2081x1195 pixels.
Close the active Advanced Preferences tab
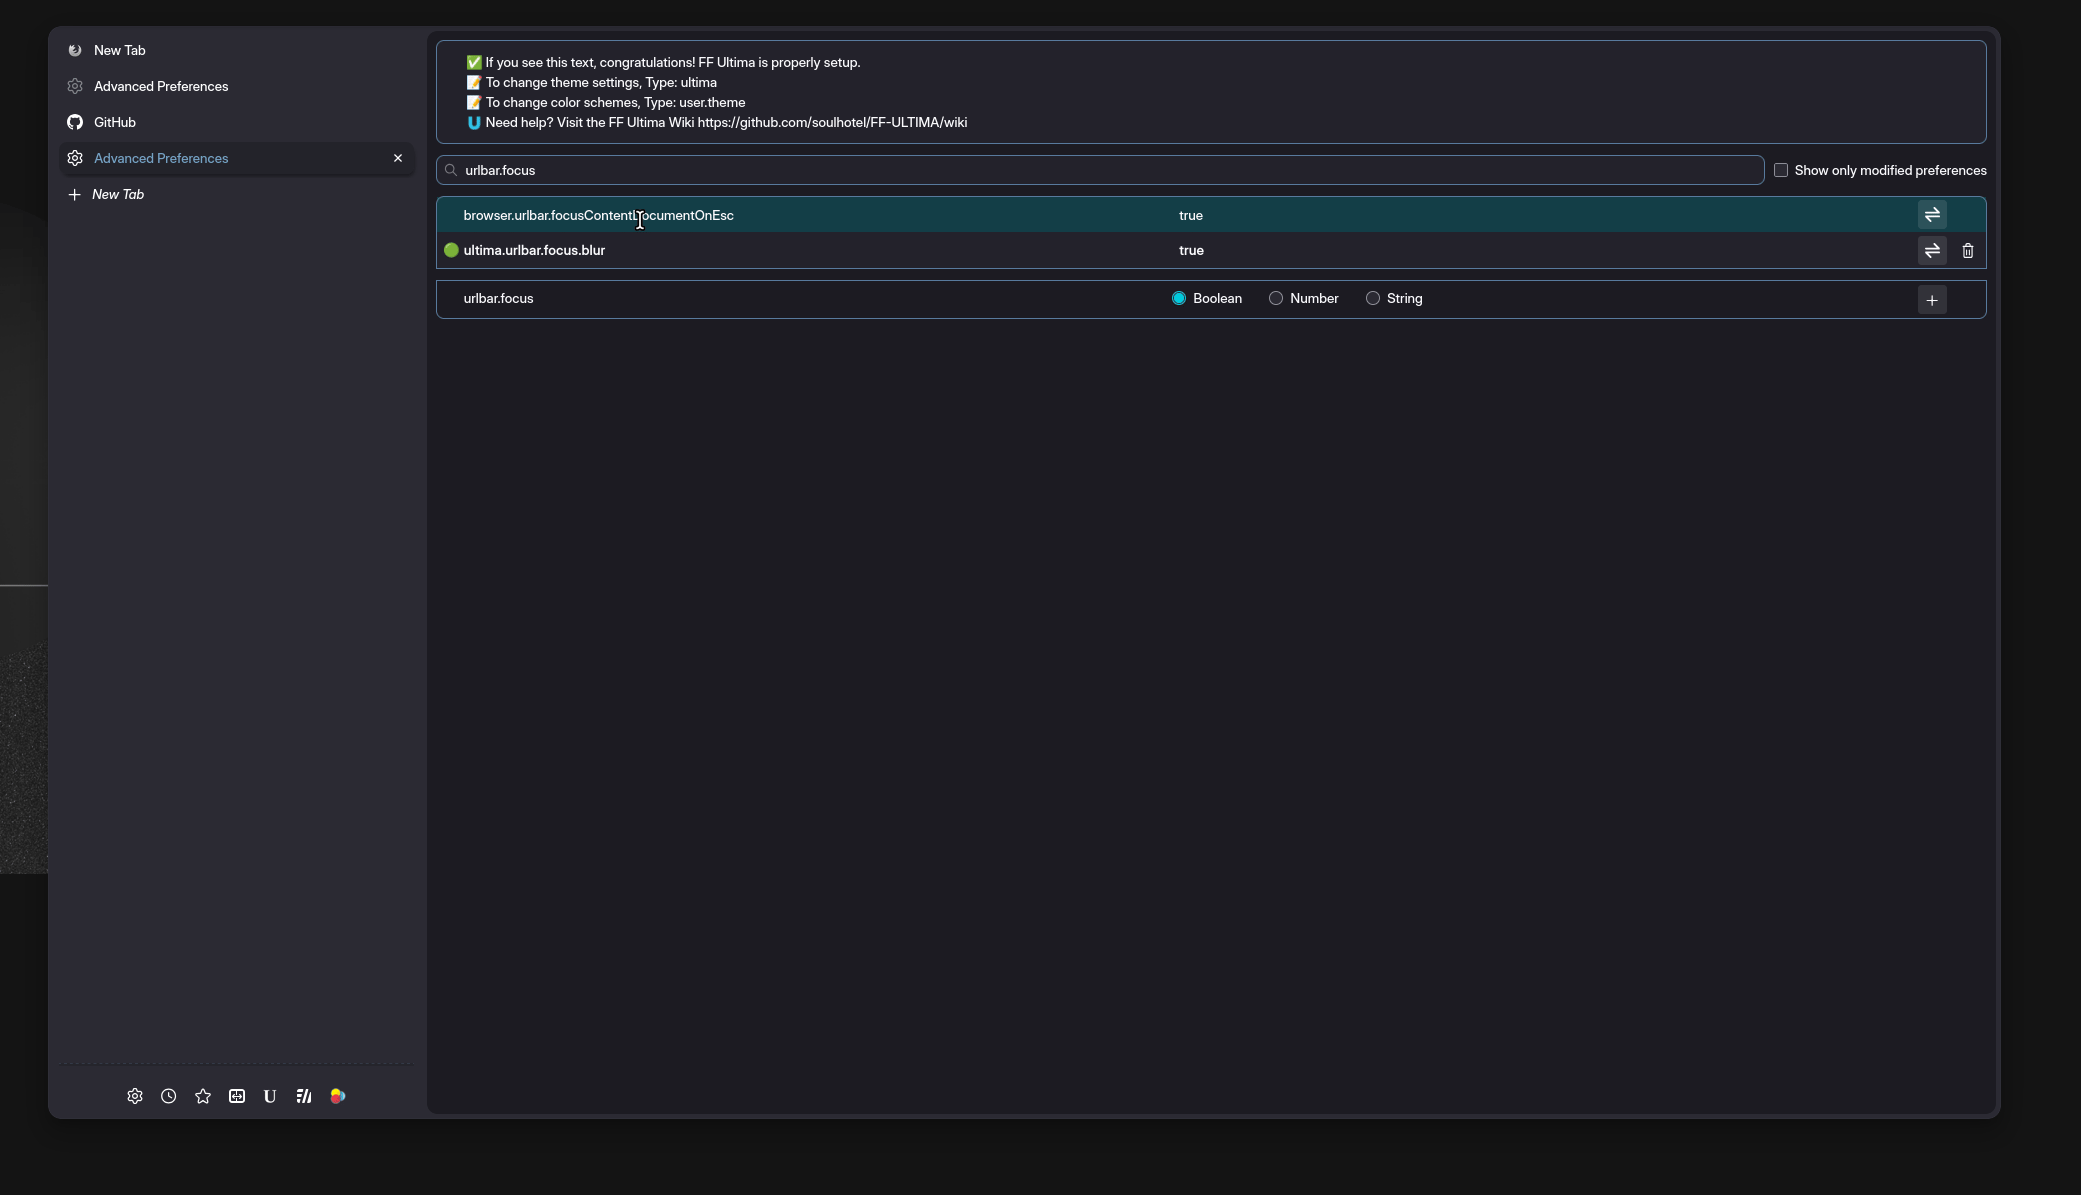398,158
